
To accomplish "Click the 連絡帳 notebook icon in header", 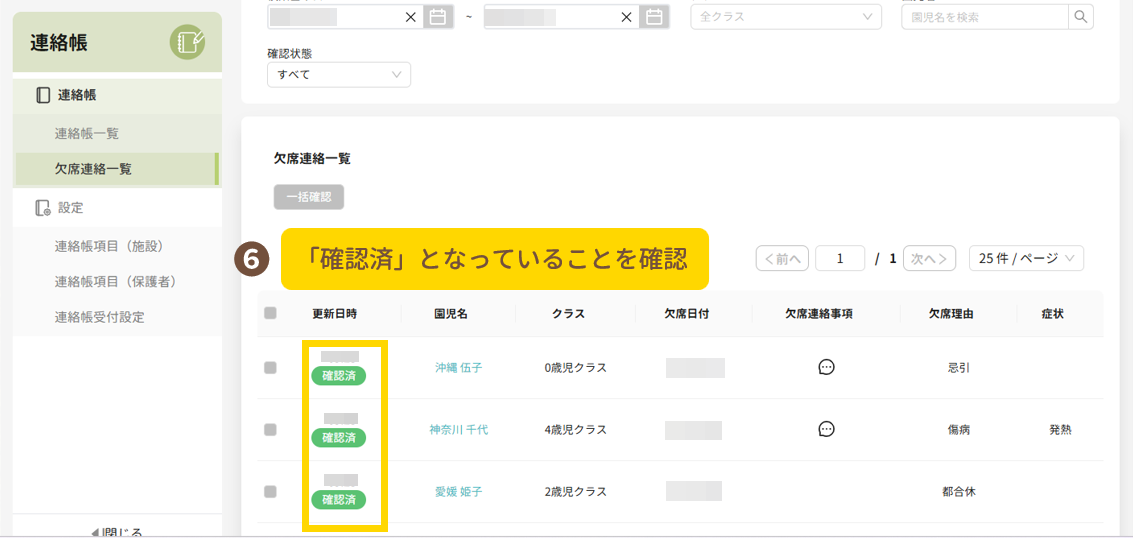I will coord(187,42).
